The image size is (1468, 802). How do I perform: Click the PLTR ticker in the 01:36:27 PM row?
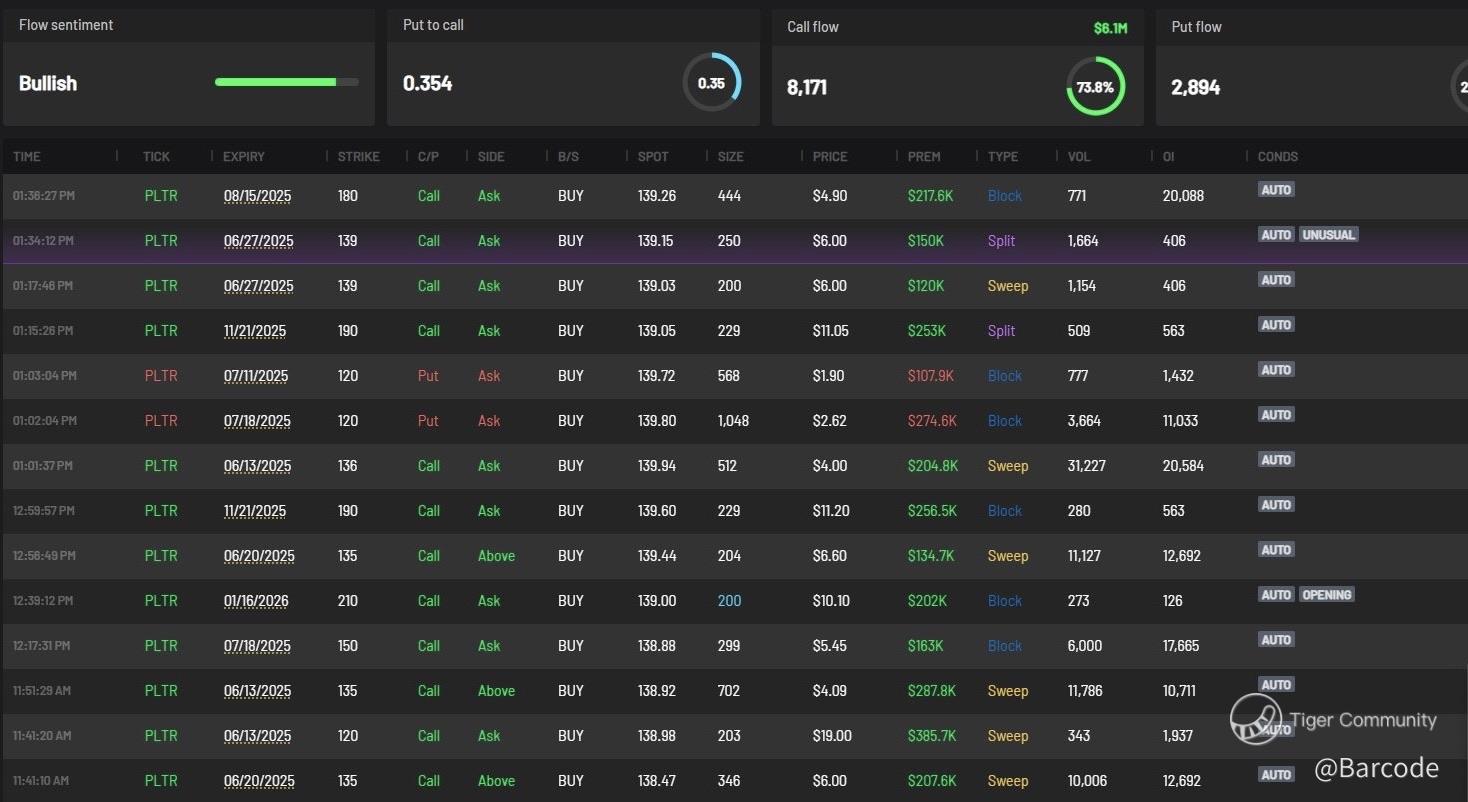[161, 196]
